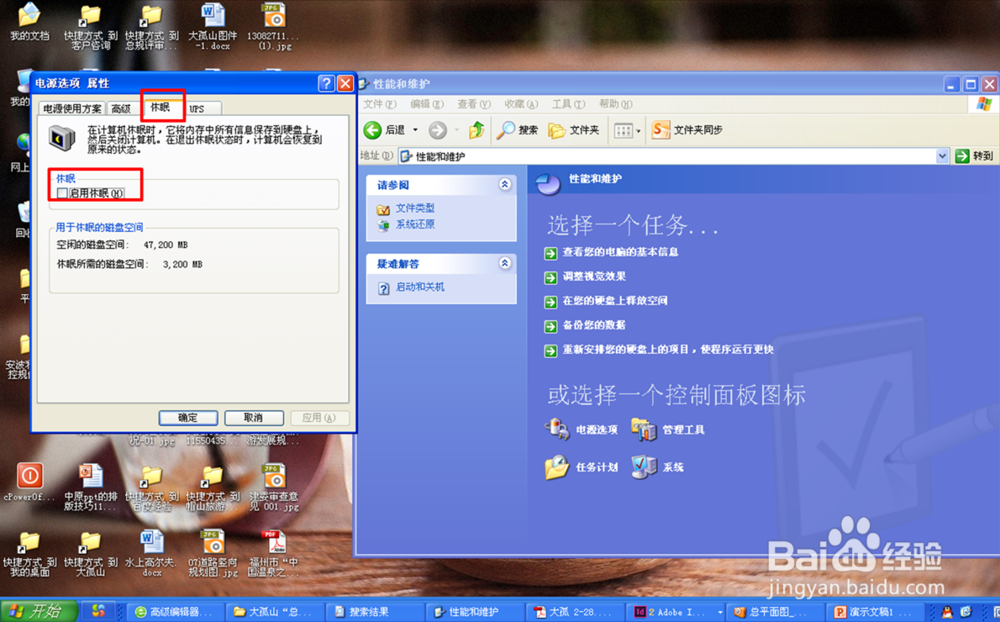The width and height of the screenshot is (1000, 622).
Task: Select the 大孤山图件-1.docx desktop file
Action: 212,26
